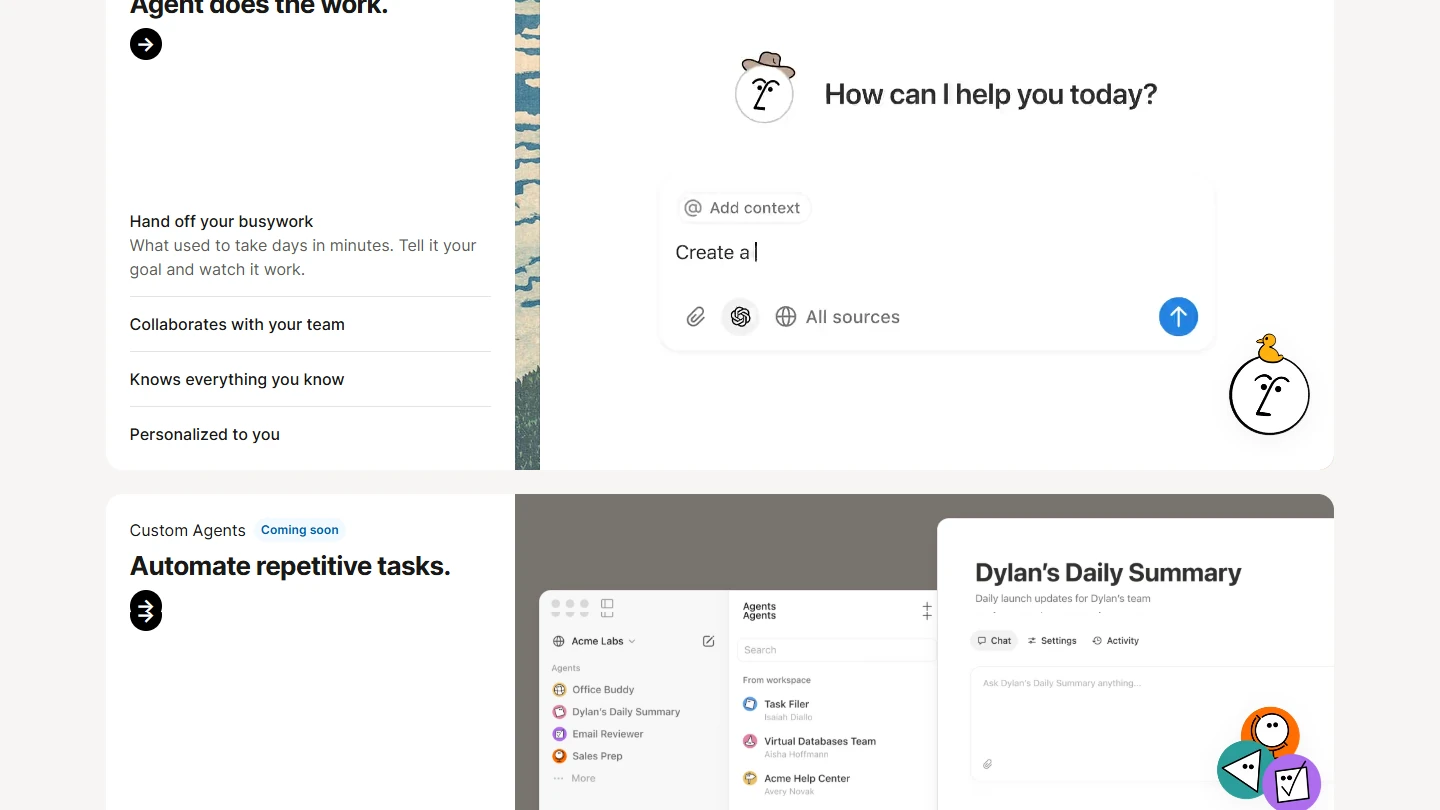Click the plus icon next to Agents header

[926, 611]
